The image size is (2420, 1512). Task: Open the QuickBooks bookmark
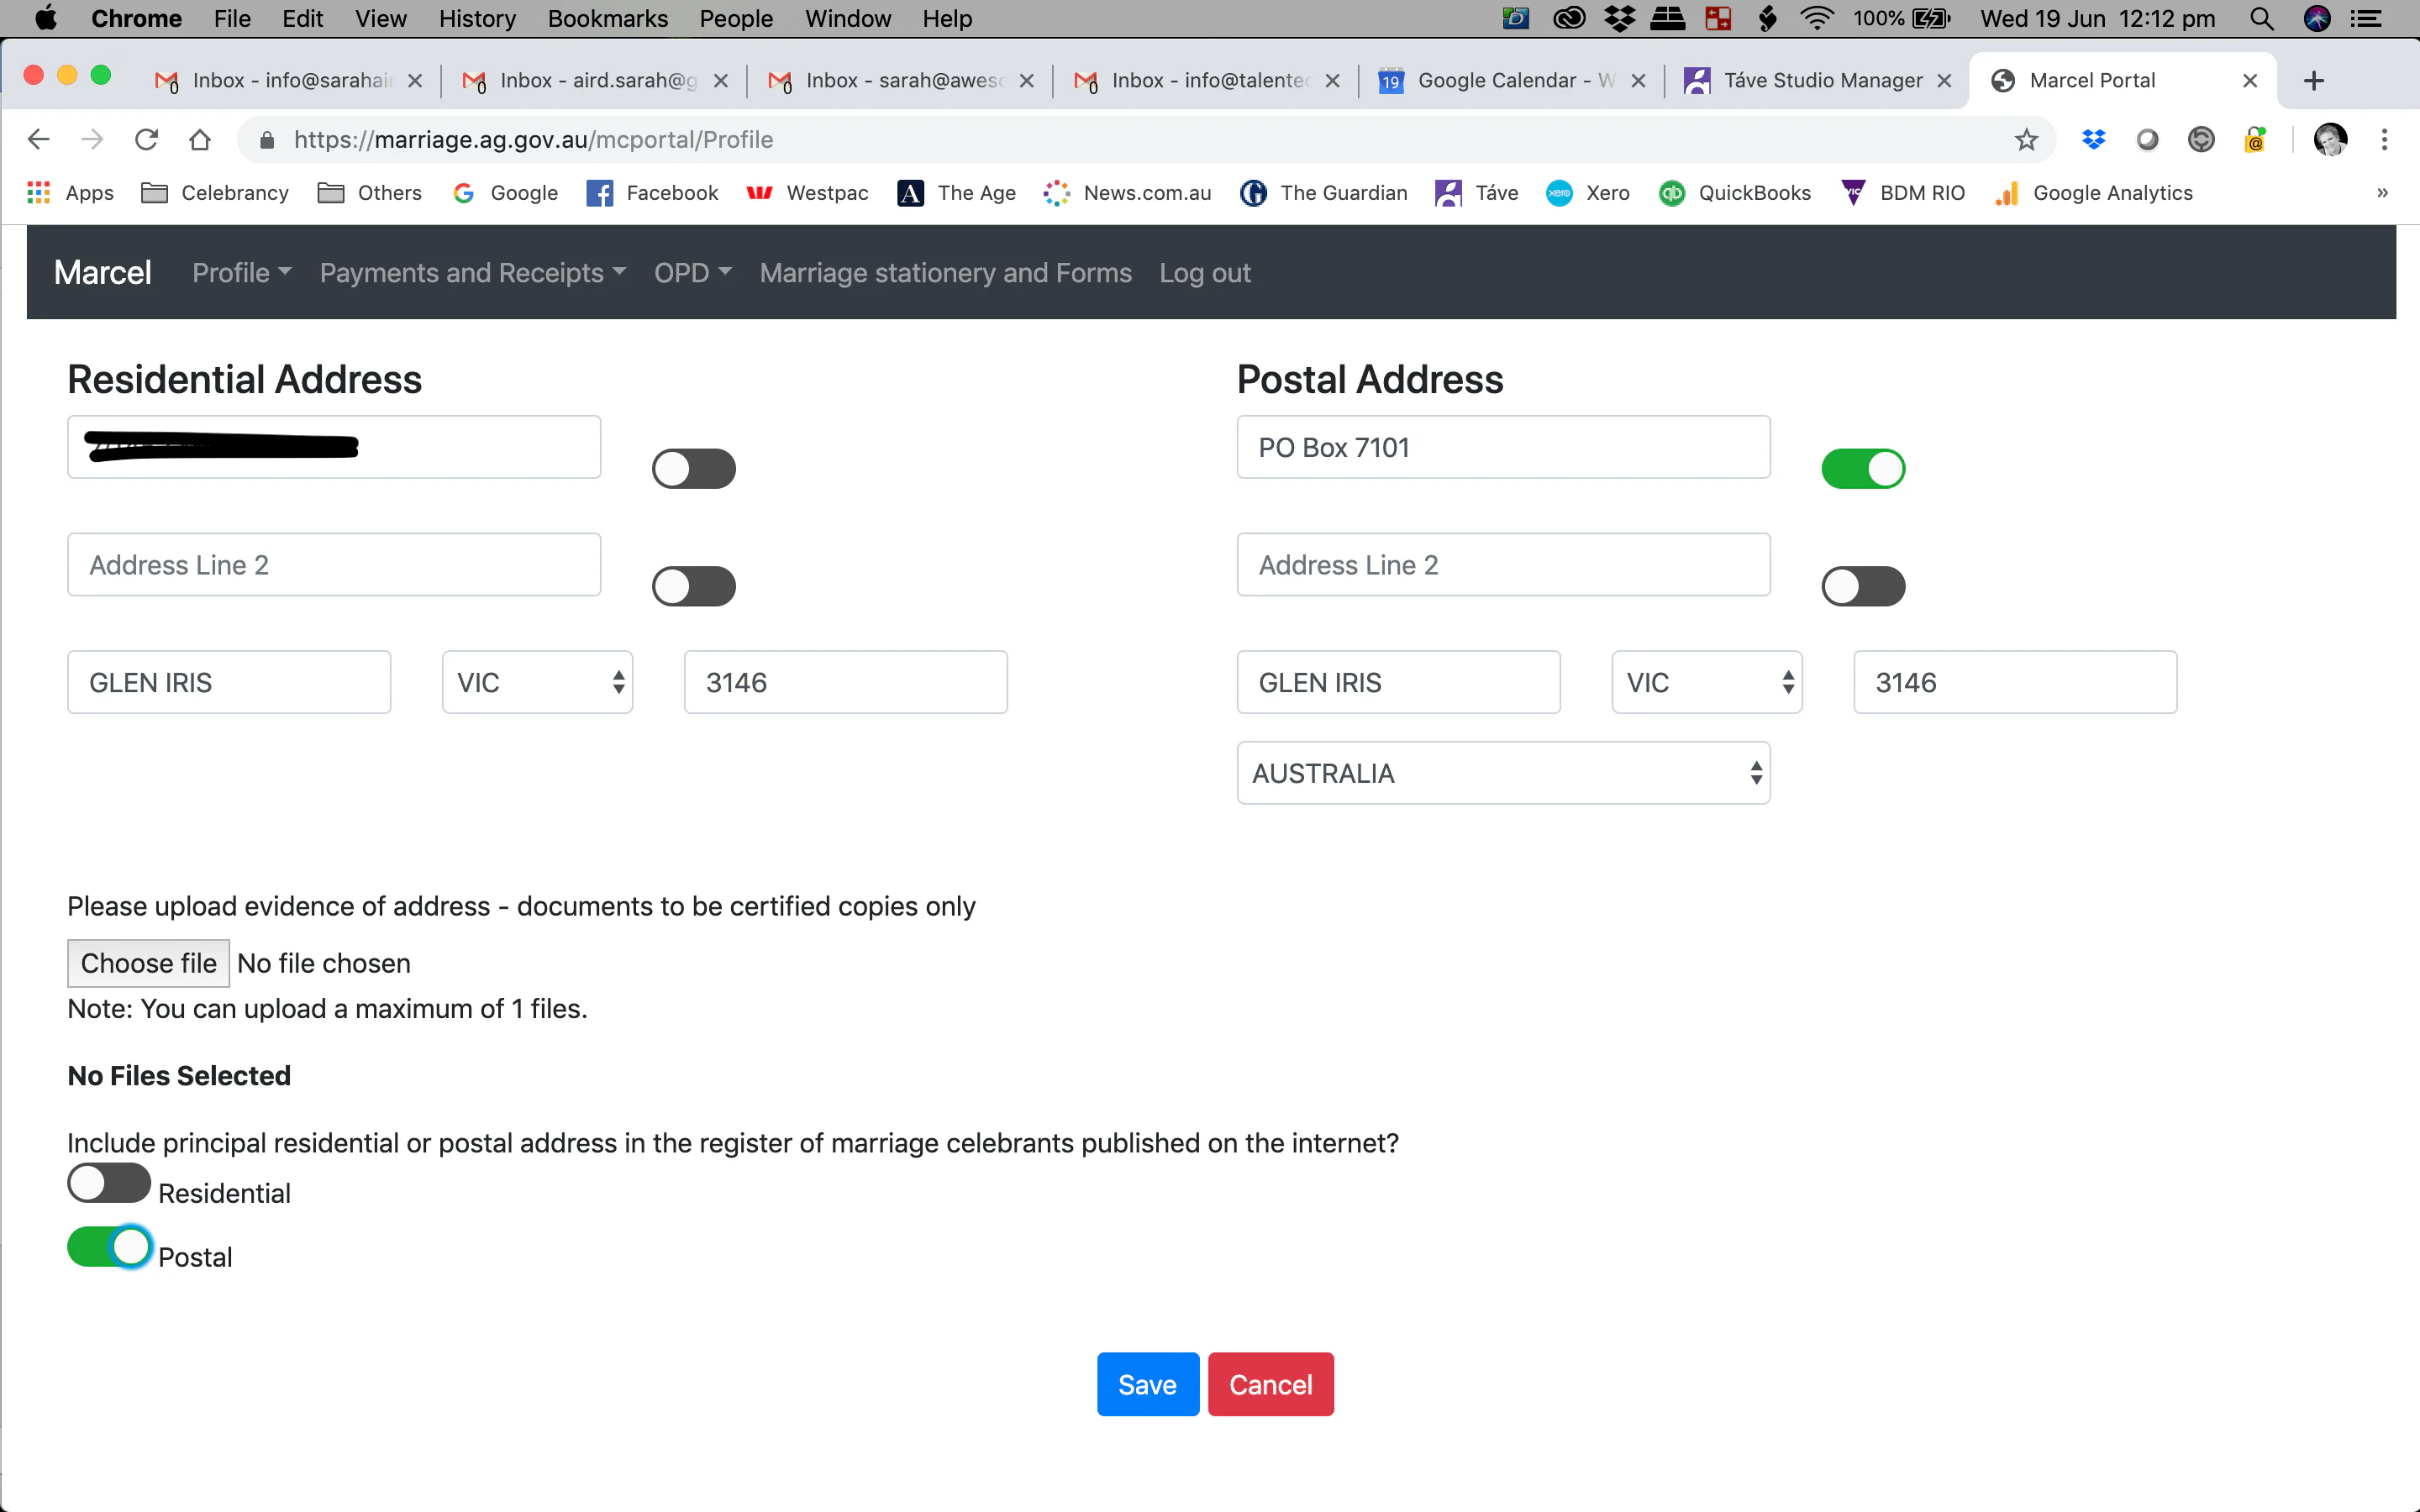point(1735,193)
